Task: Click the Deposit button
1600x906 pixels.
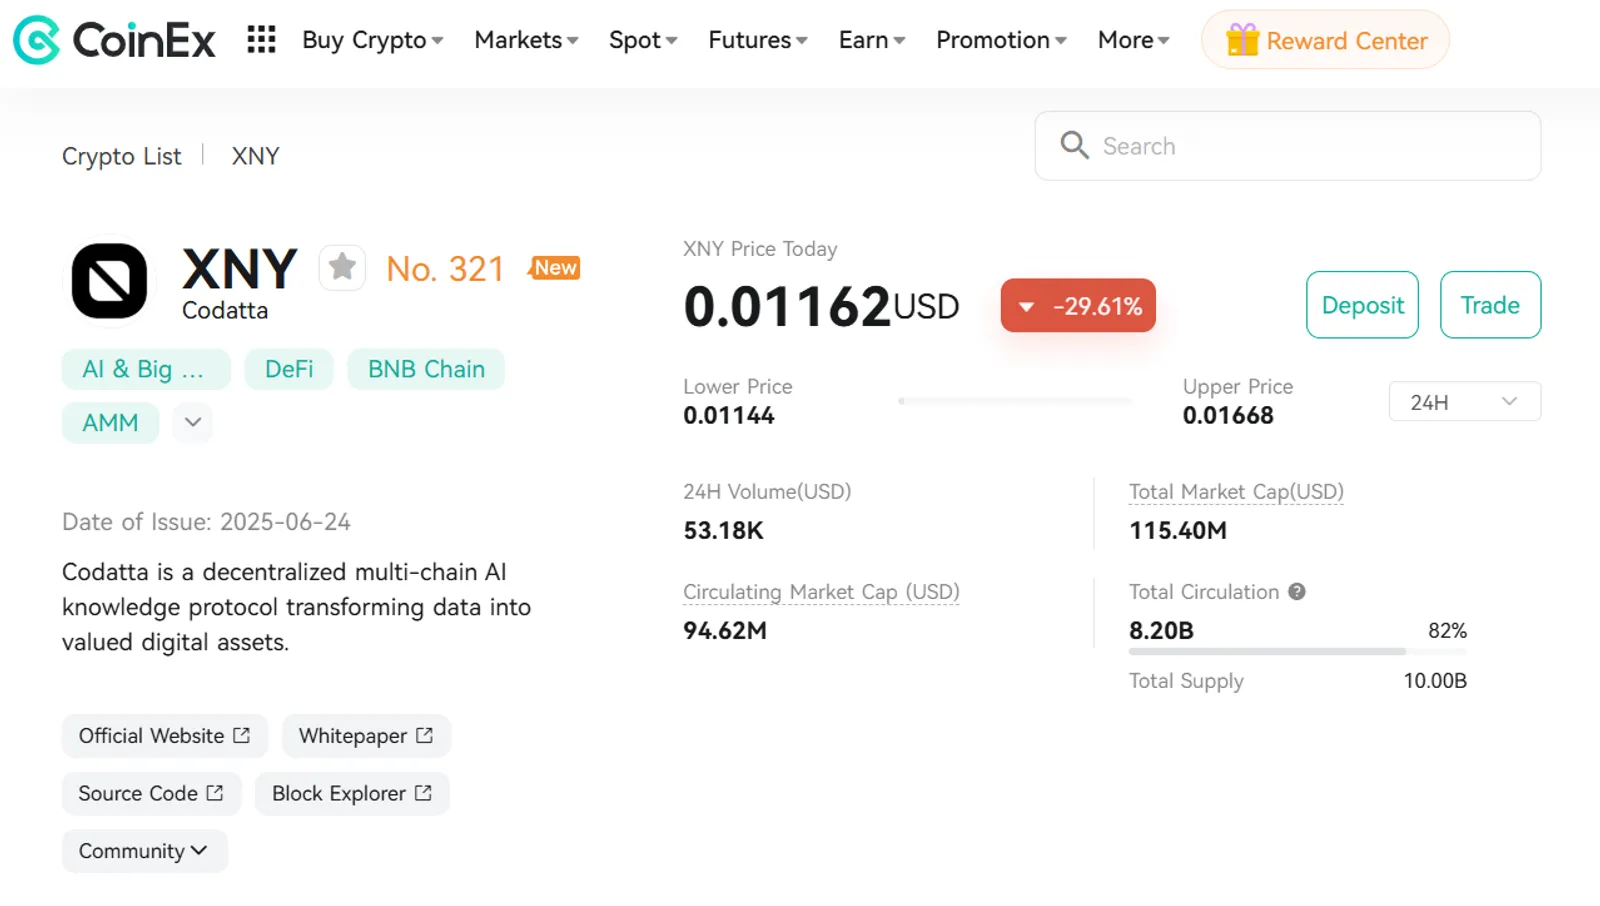Action: click(x=1362, y=305)
